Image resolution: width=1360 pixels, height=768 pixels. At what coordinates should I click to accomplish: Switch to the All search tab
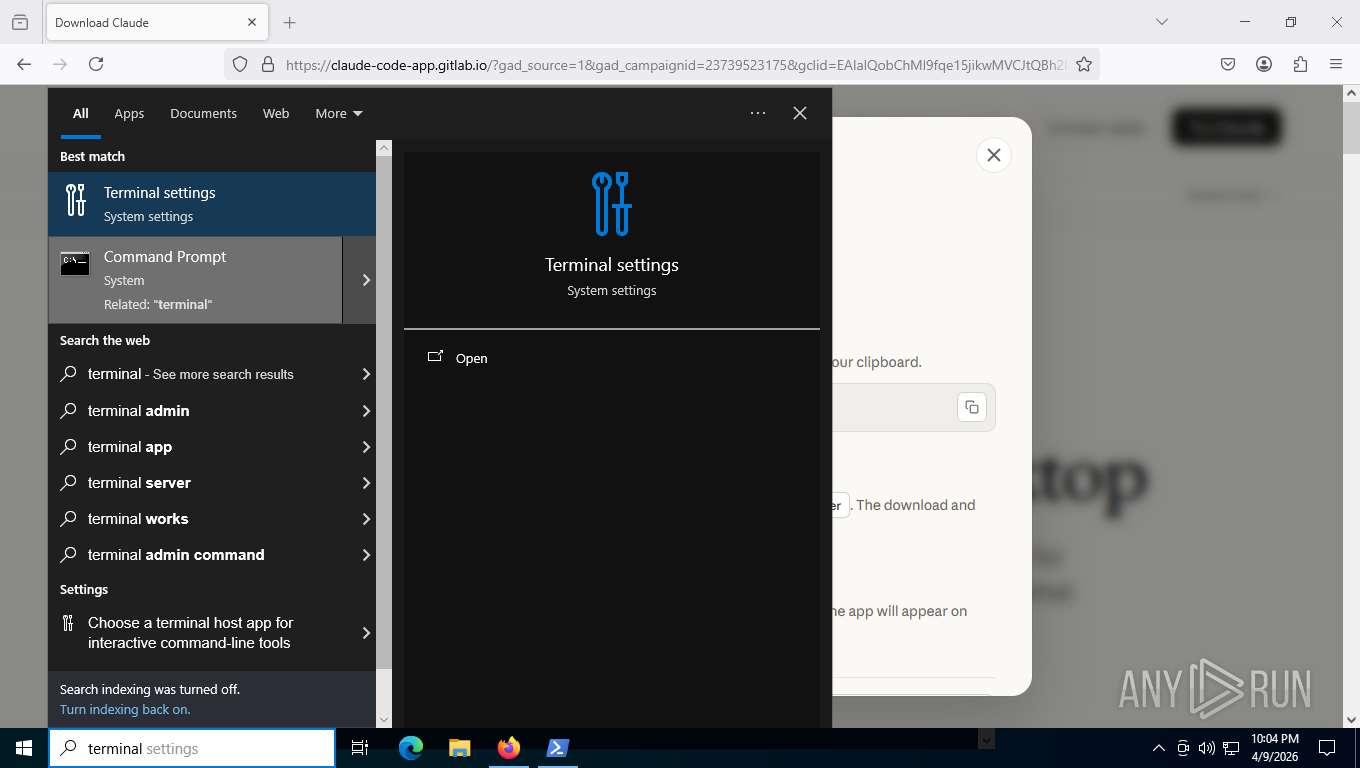(x=80, y=113)
